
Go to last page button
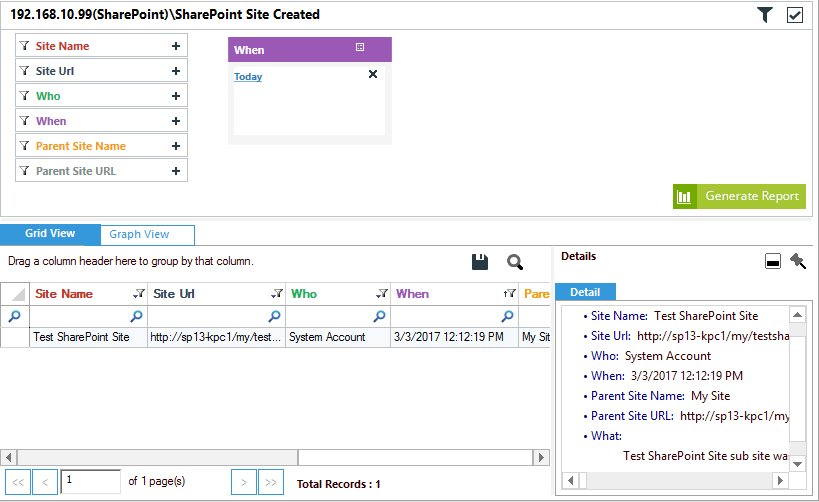point(271,482)
